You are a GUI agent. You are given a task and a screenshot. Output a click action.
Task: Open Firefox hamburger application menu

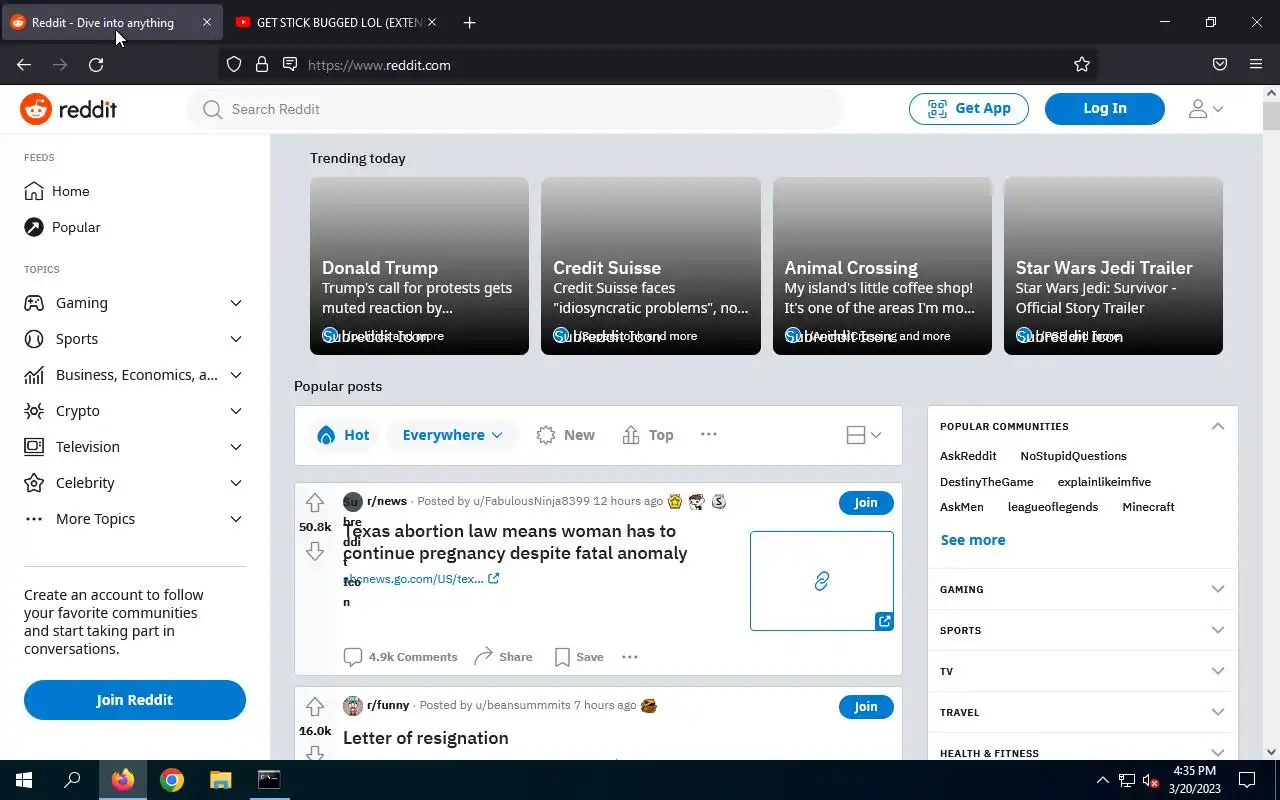[x=1256, y=65]
